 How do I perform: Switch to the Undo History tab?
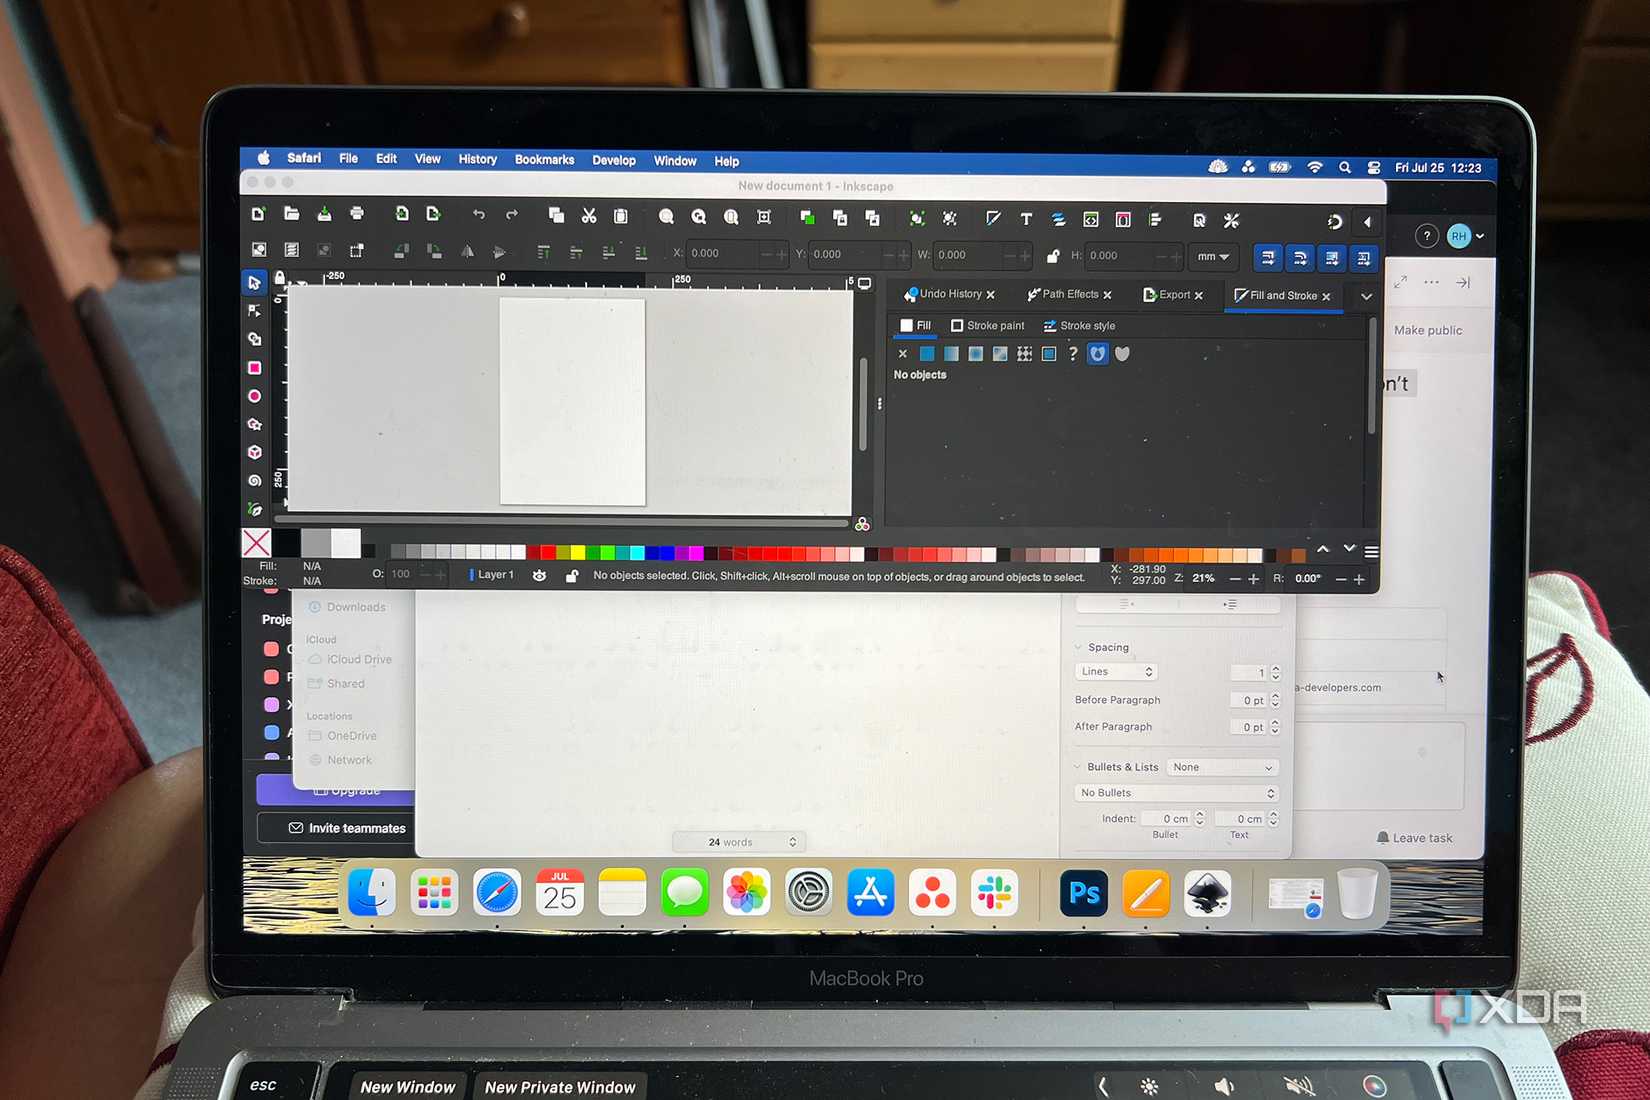950,294
